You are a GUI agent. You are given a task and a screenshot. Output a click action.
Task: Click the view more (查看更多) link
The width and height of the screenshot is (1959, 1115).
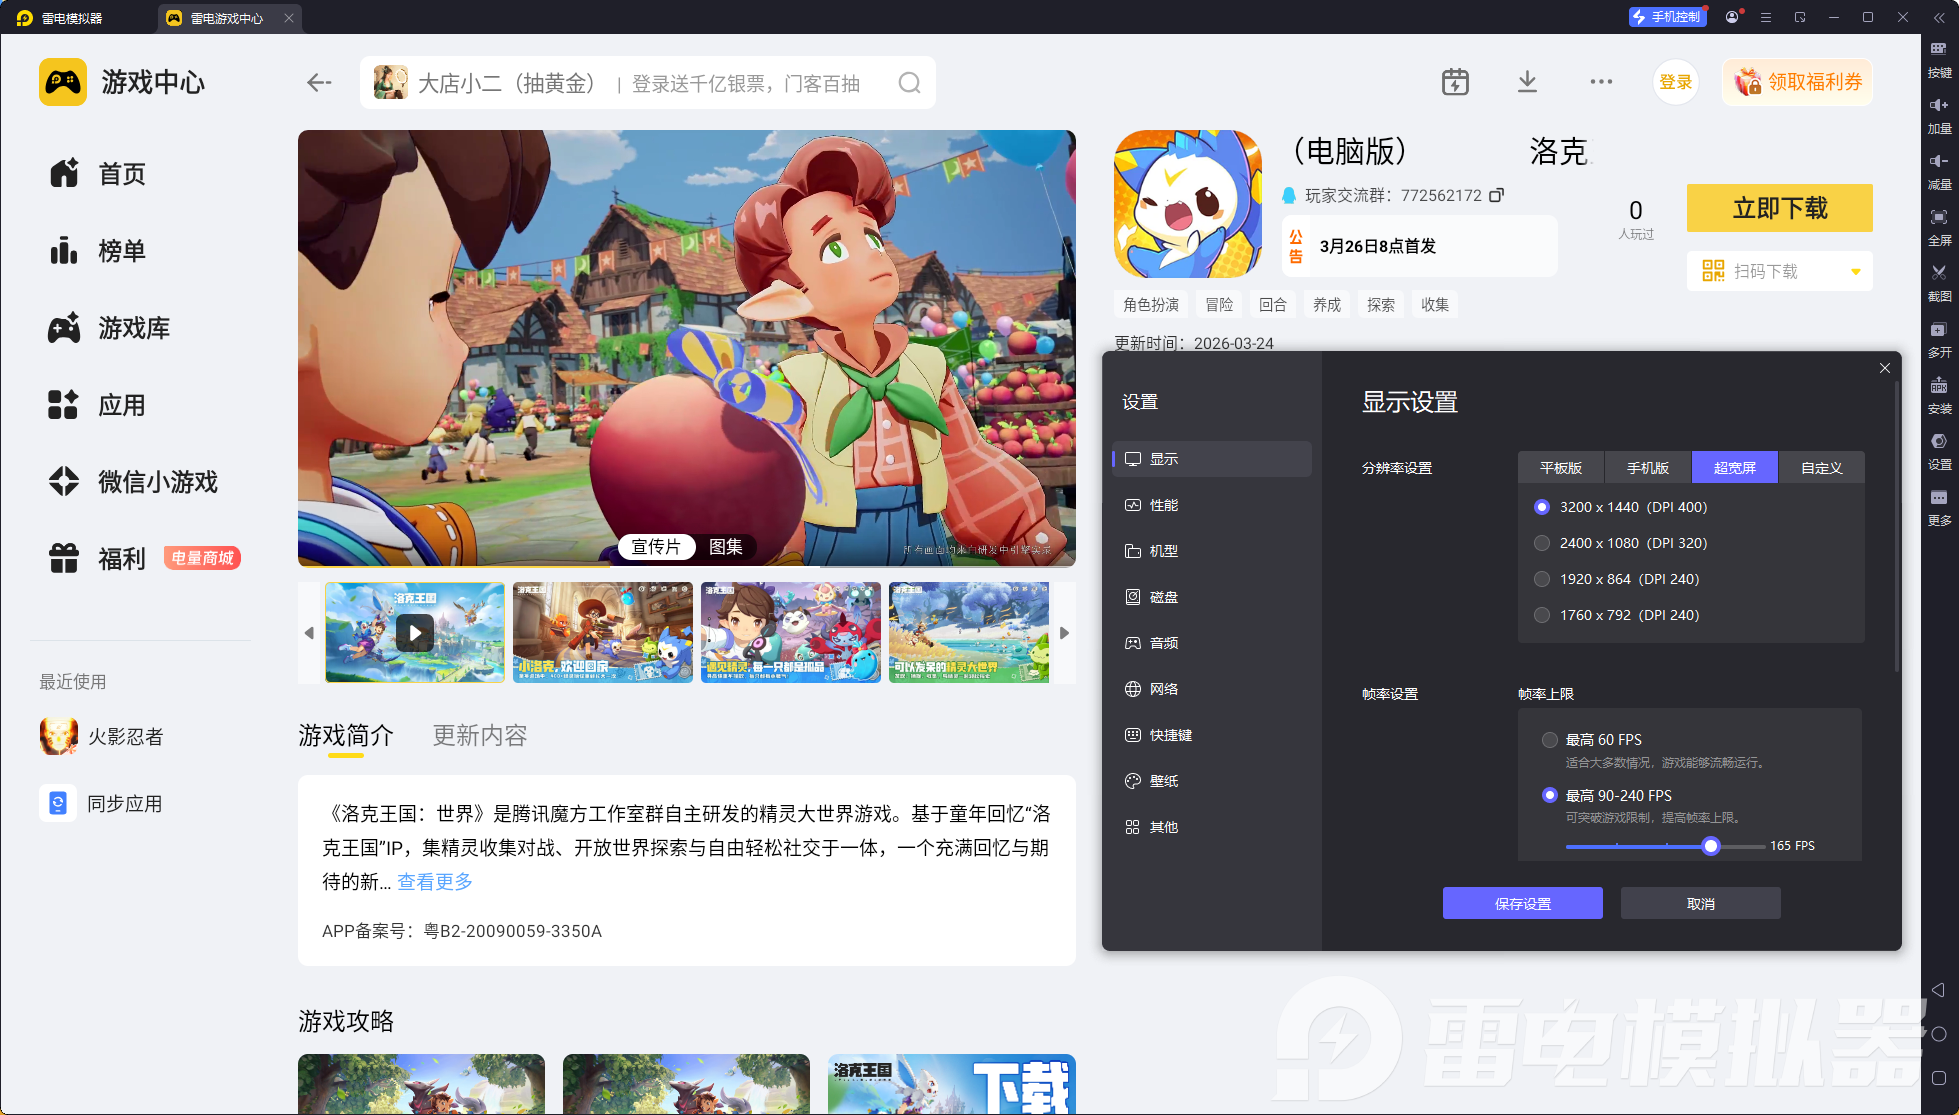click(435, 882)
